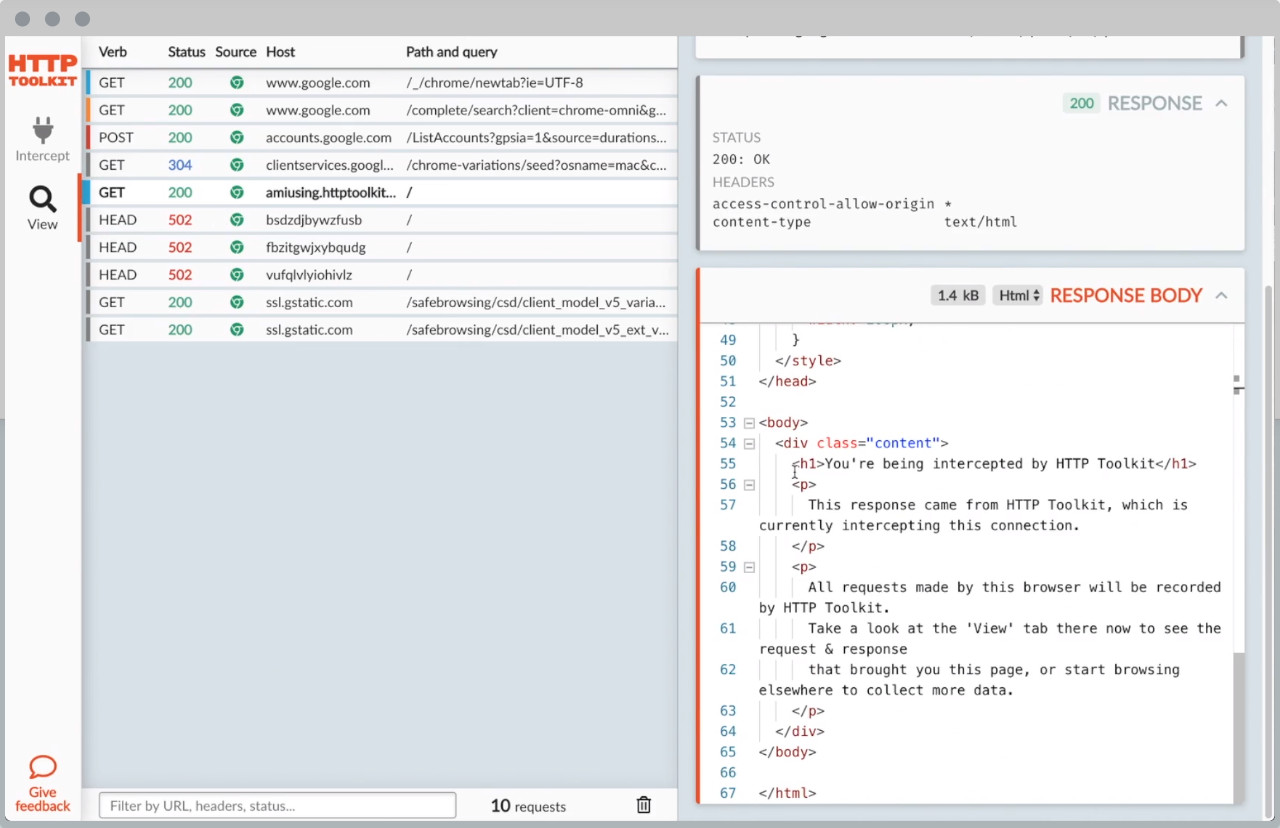The width and height of the screenshot is (1280, 828).
Task: Select the amiusing.httptoolkit request row
Action: 381,192
